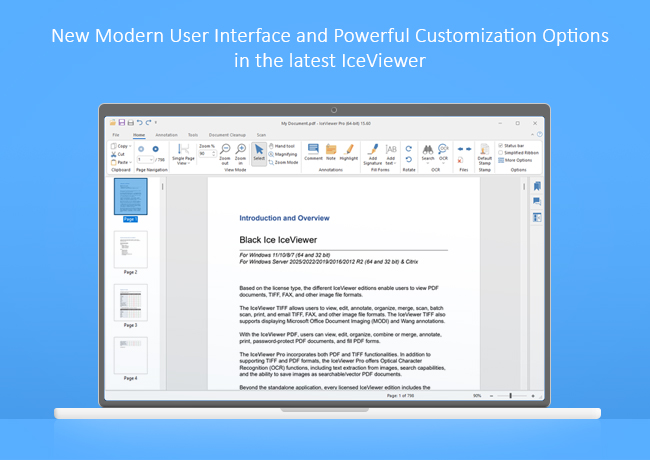Undo the last action in the quick access bar

coord(140,122)
